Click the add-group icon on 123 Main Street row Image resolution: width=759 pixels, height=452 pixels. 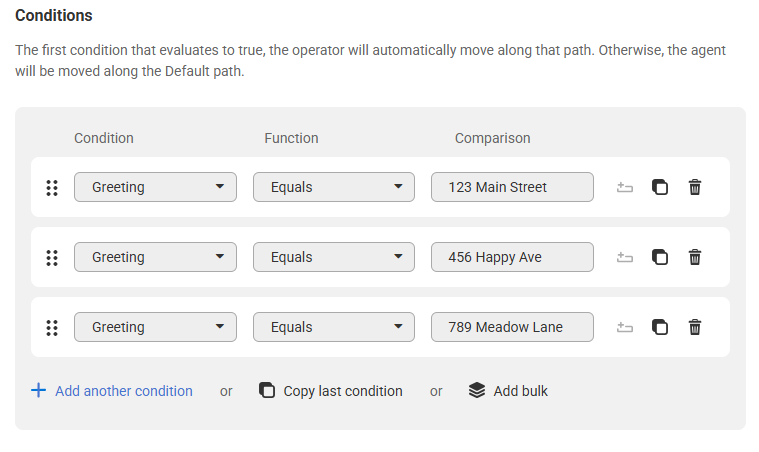pos(625,187)
